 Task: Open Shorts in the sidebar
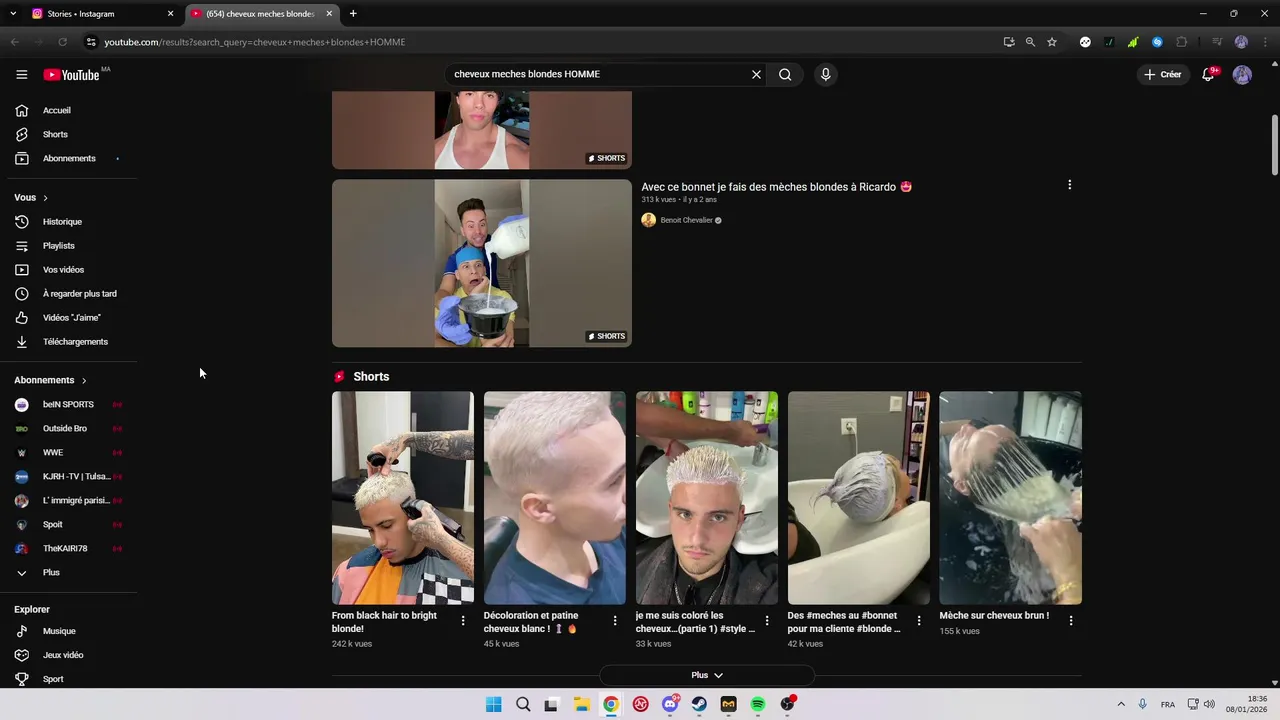(68, 134)
